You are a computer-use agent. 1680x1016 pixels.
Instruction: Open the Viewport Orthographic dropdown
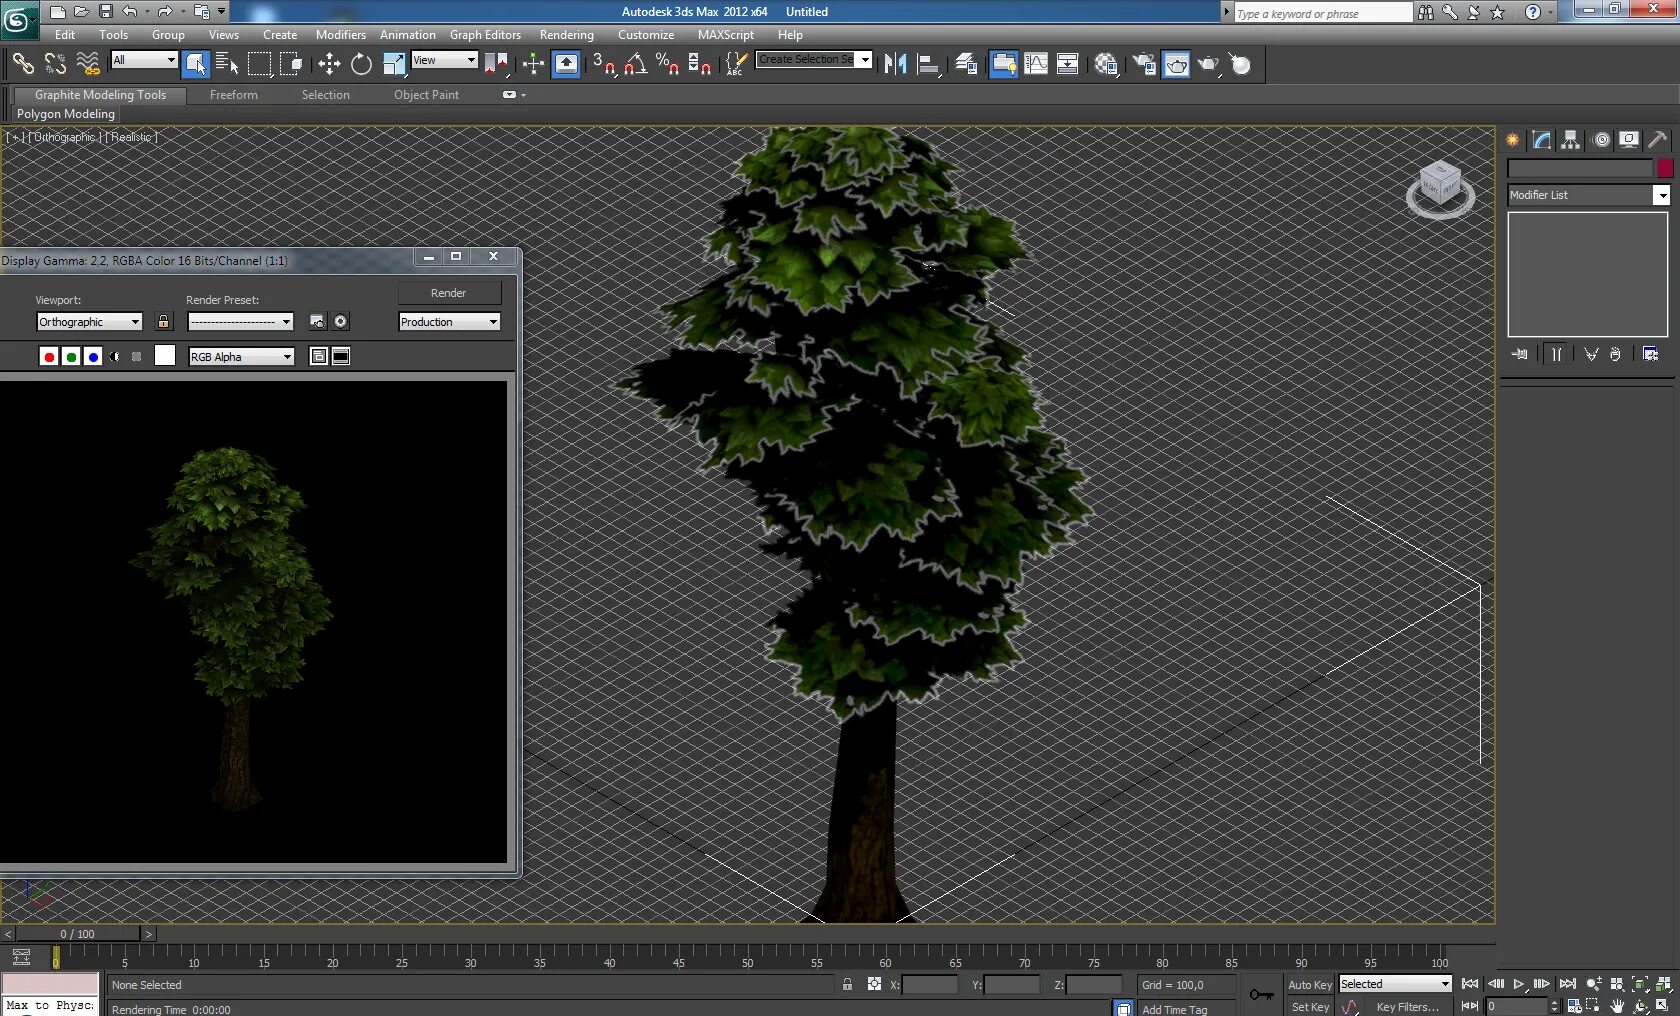tap(89, 322)
